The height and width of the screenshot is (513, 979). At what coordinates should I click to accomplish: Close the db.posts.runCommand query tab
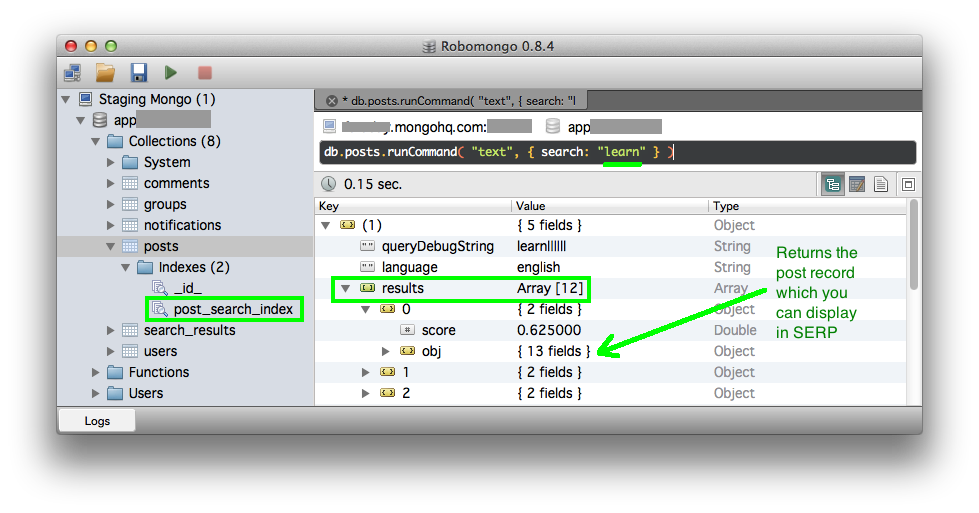click(x=332, y=101)
